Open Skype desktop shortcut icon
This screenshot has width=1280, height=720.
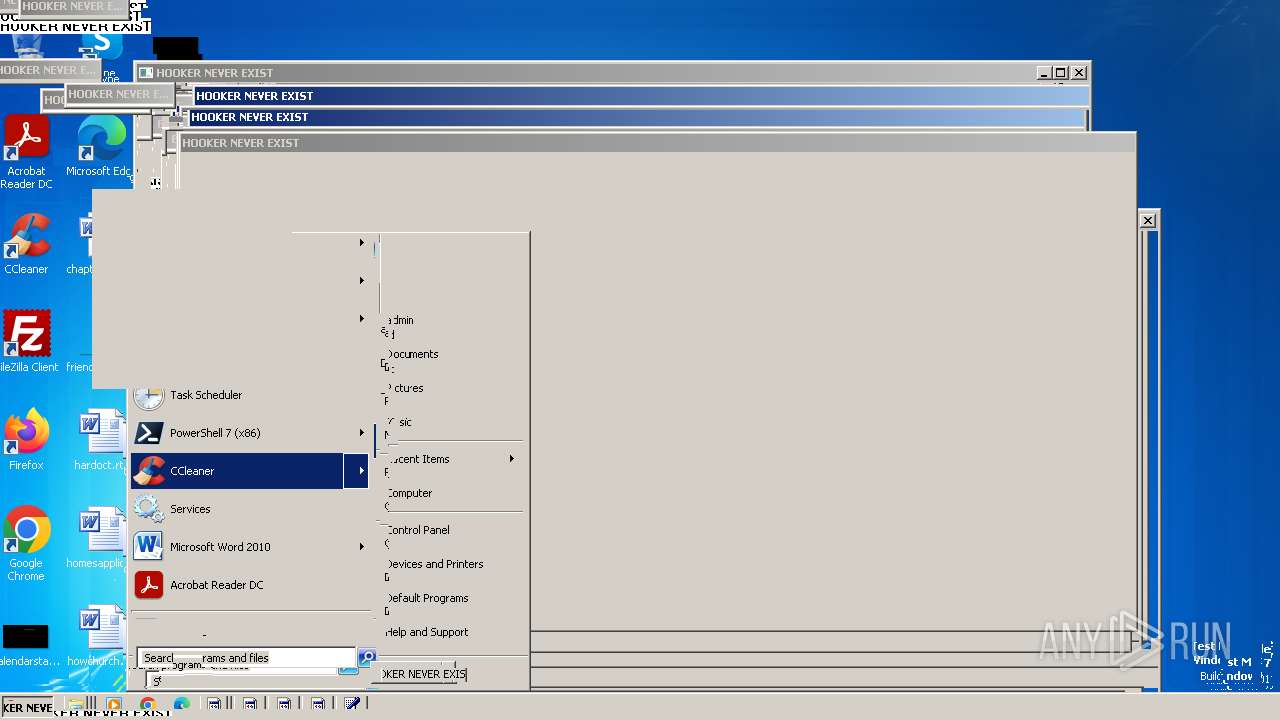pos(101,48)
